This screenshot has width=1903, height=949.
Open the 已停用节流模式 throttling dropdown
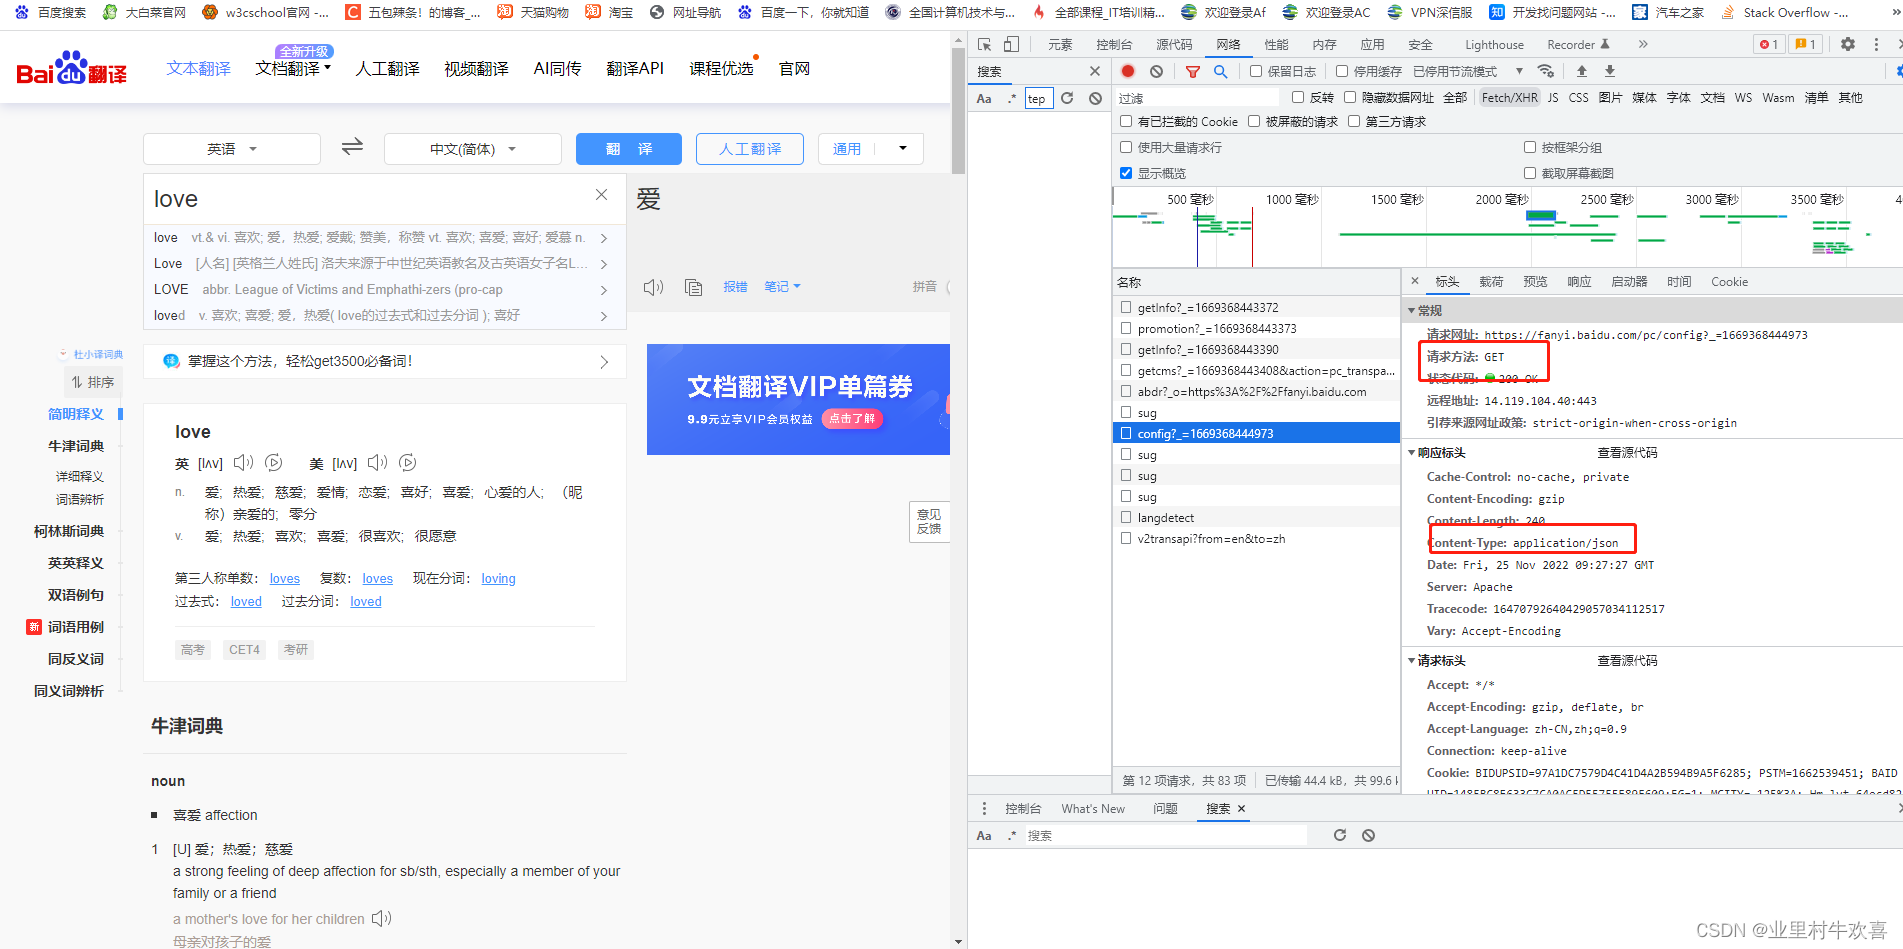click(1468, 71)
